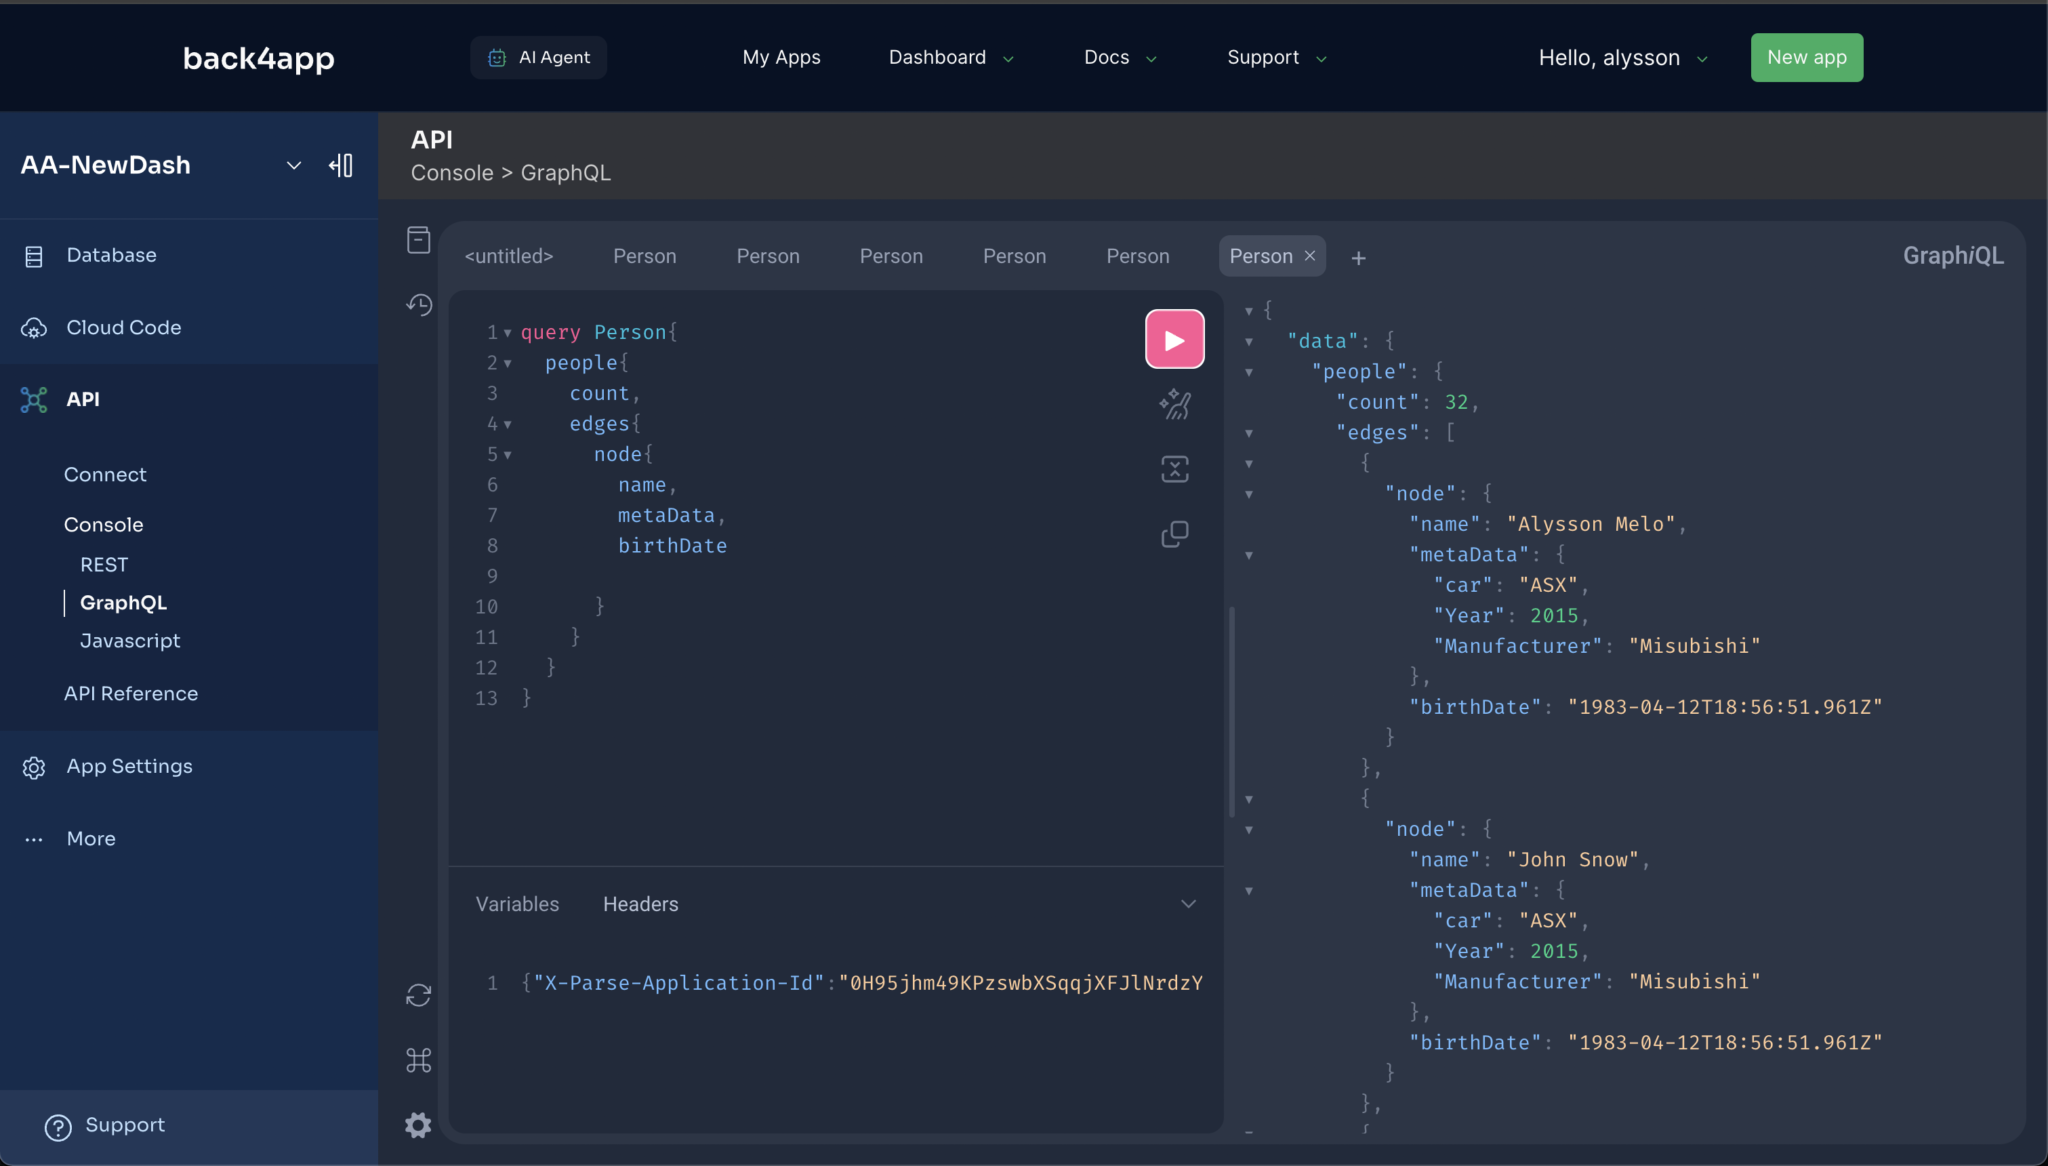Execute the query with the play button

tap(1174, 339)
